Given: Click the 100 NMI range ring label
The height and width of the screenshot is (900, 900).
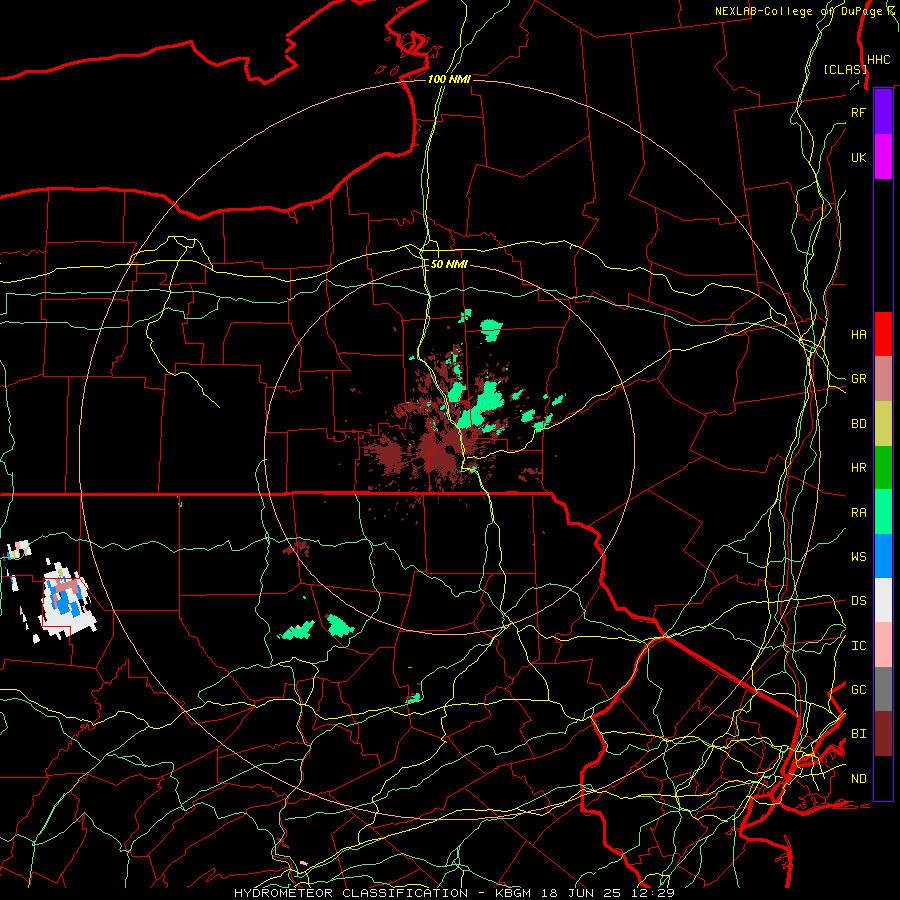Looking at the screenshot, I should (x=449, y=79).
